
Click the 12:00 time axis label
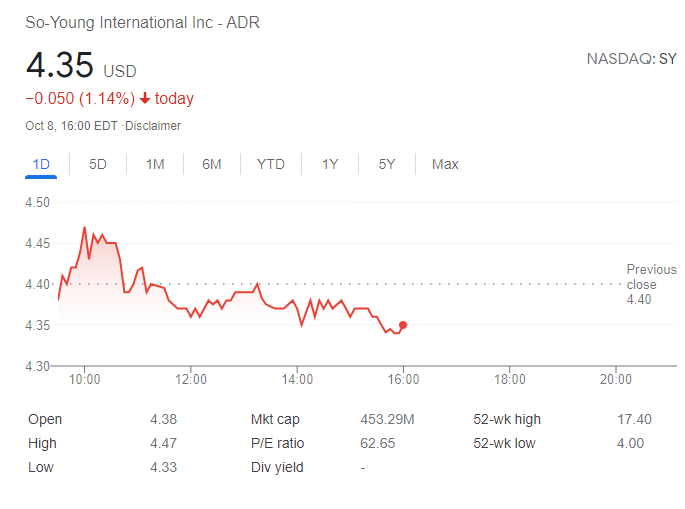click(x=191, y=380)
